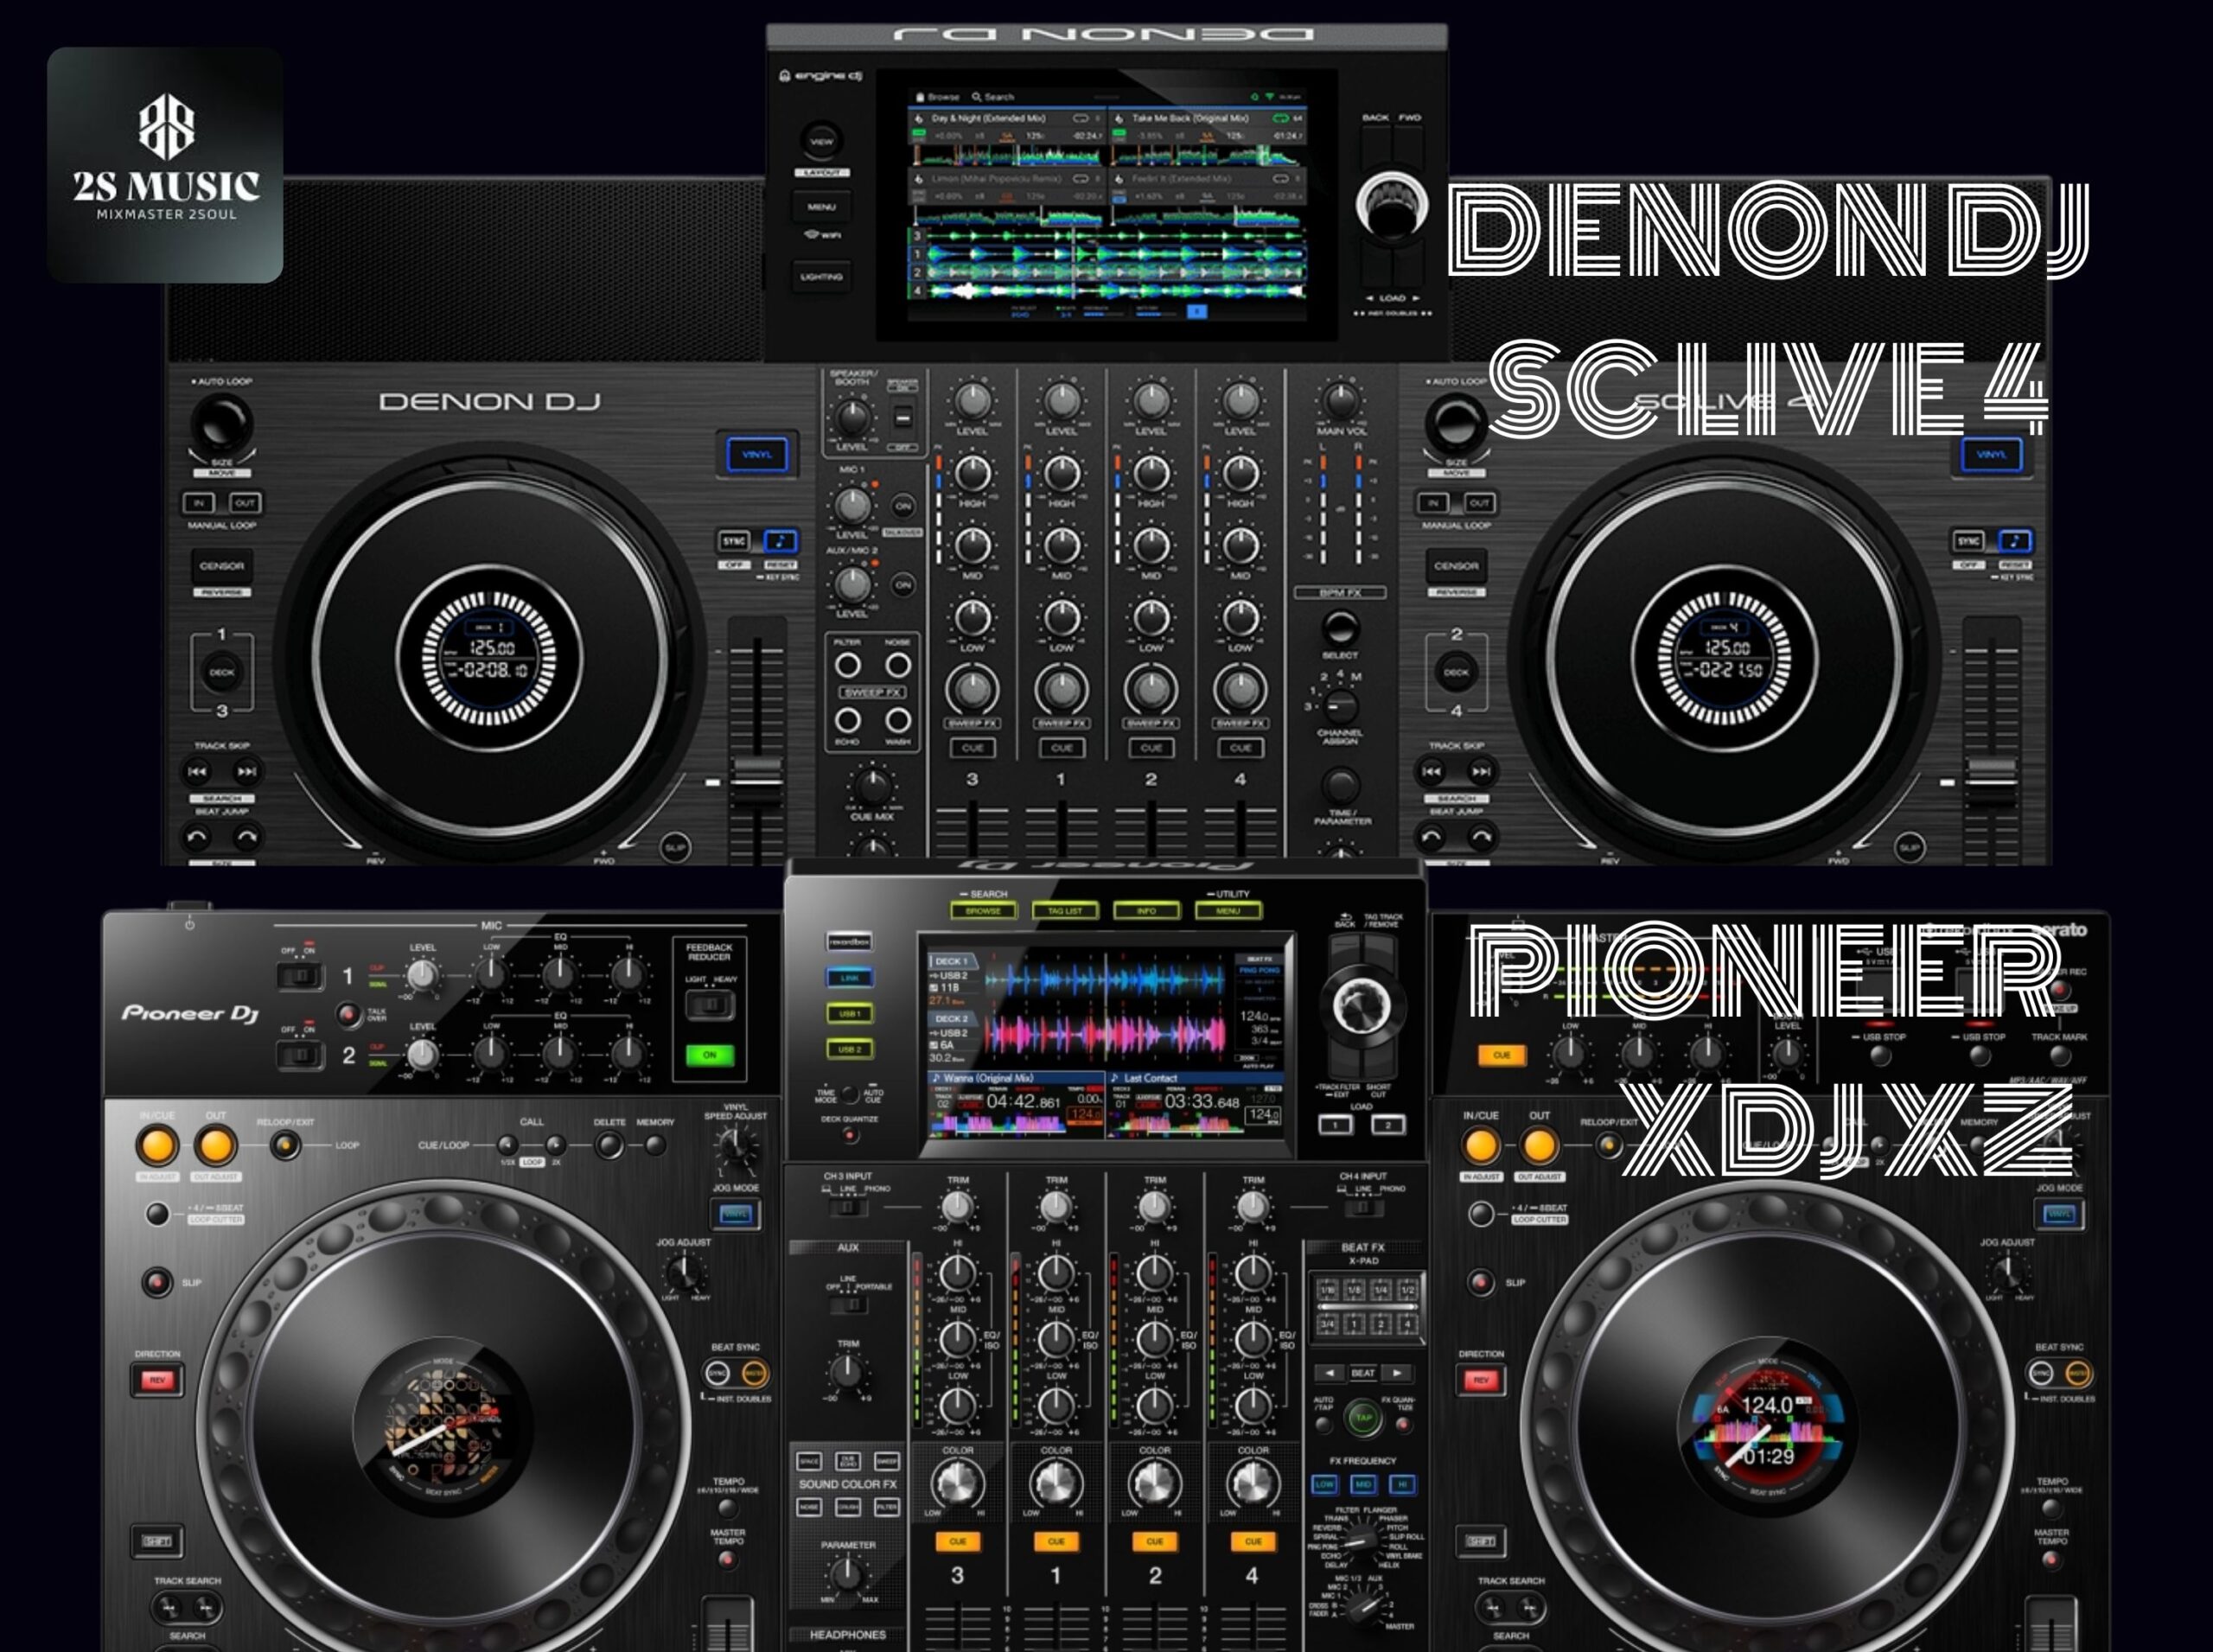Click Denon left deck Auto Loop knob
This screenshot has height=1652, width=2213.
pos(221,422)
